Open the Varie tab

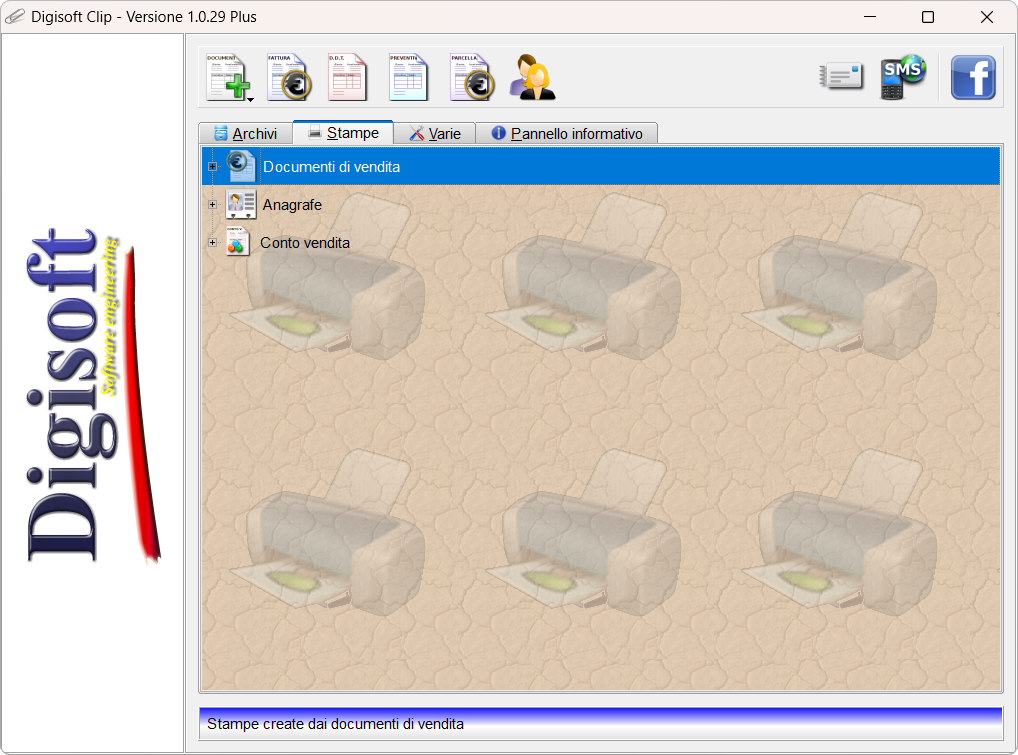pos(434,134)
